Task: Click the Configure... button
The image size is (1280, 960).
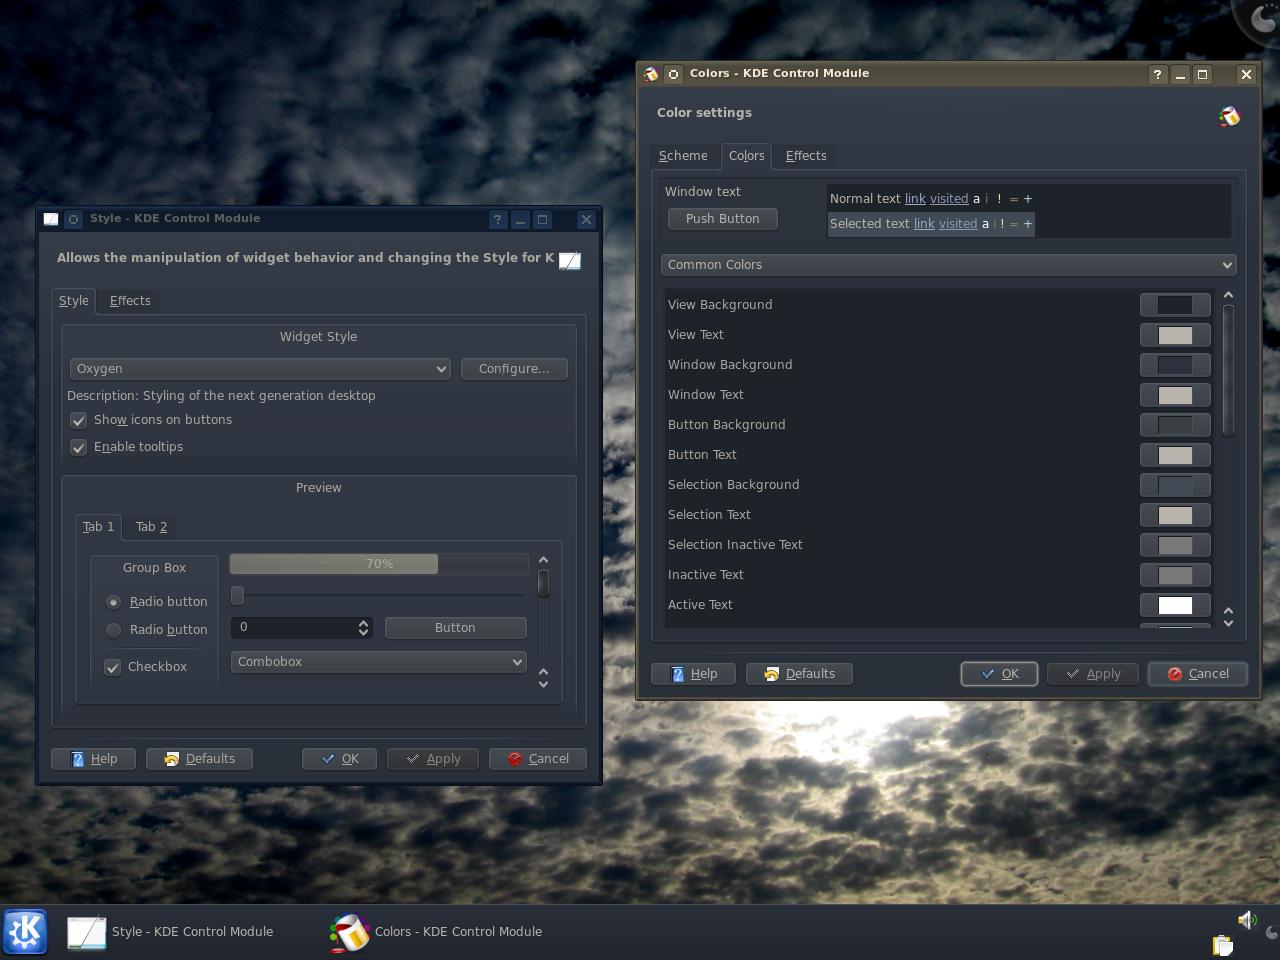Action: (514, 369)
